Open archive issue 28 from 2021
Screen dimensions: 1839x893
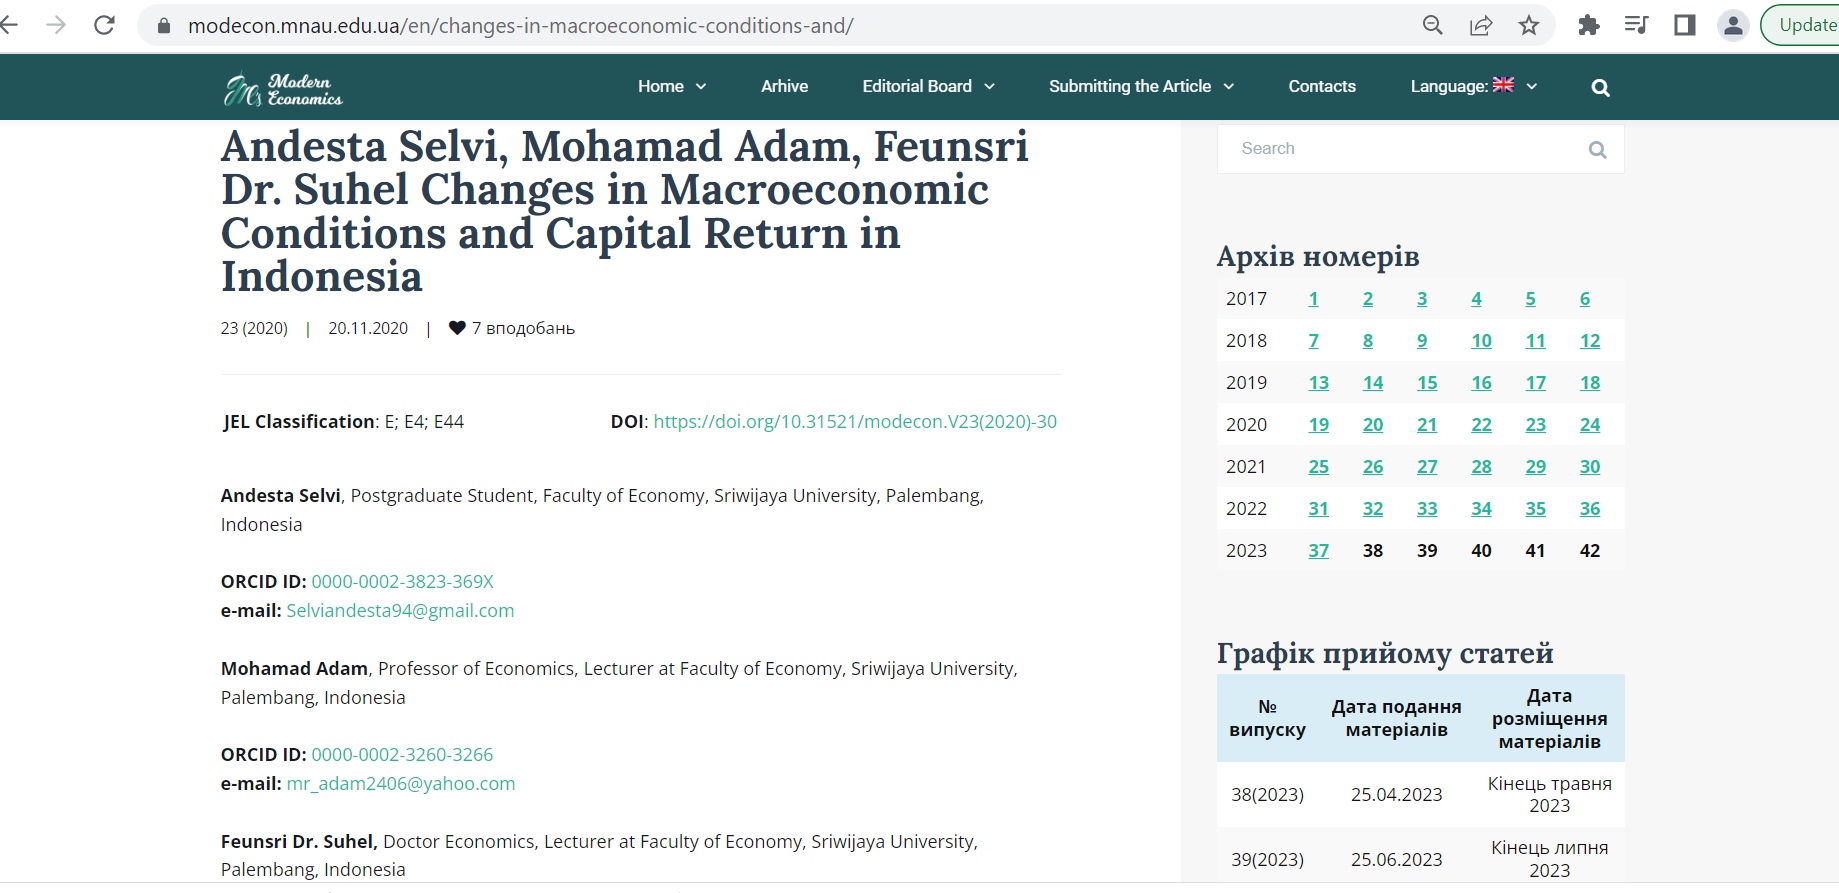[1481, 467]
